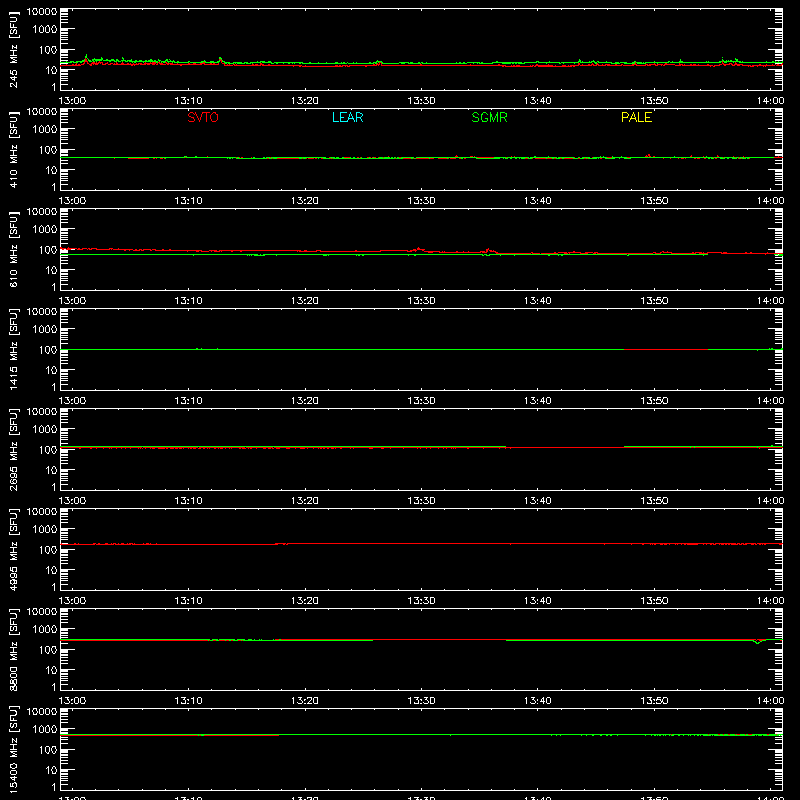Click 13:30 tick under the 8800 MHz panel
This screenshot has width=800, height=800.
click(x=421, y=701)
